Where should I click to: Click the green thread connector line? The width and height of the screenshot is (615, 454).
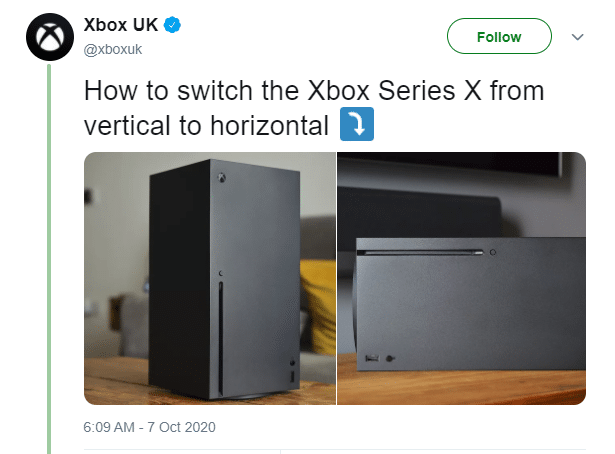click(49, 259)
